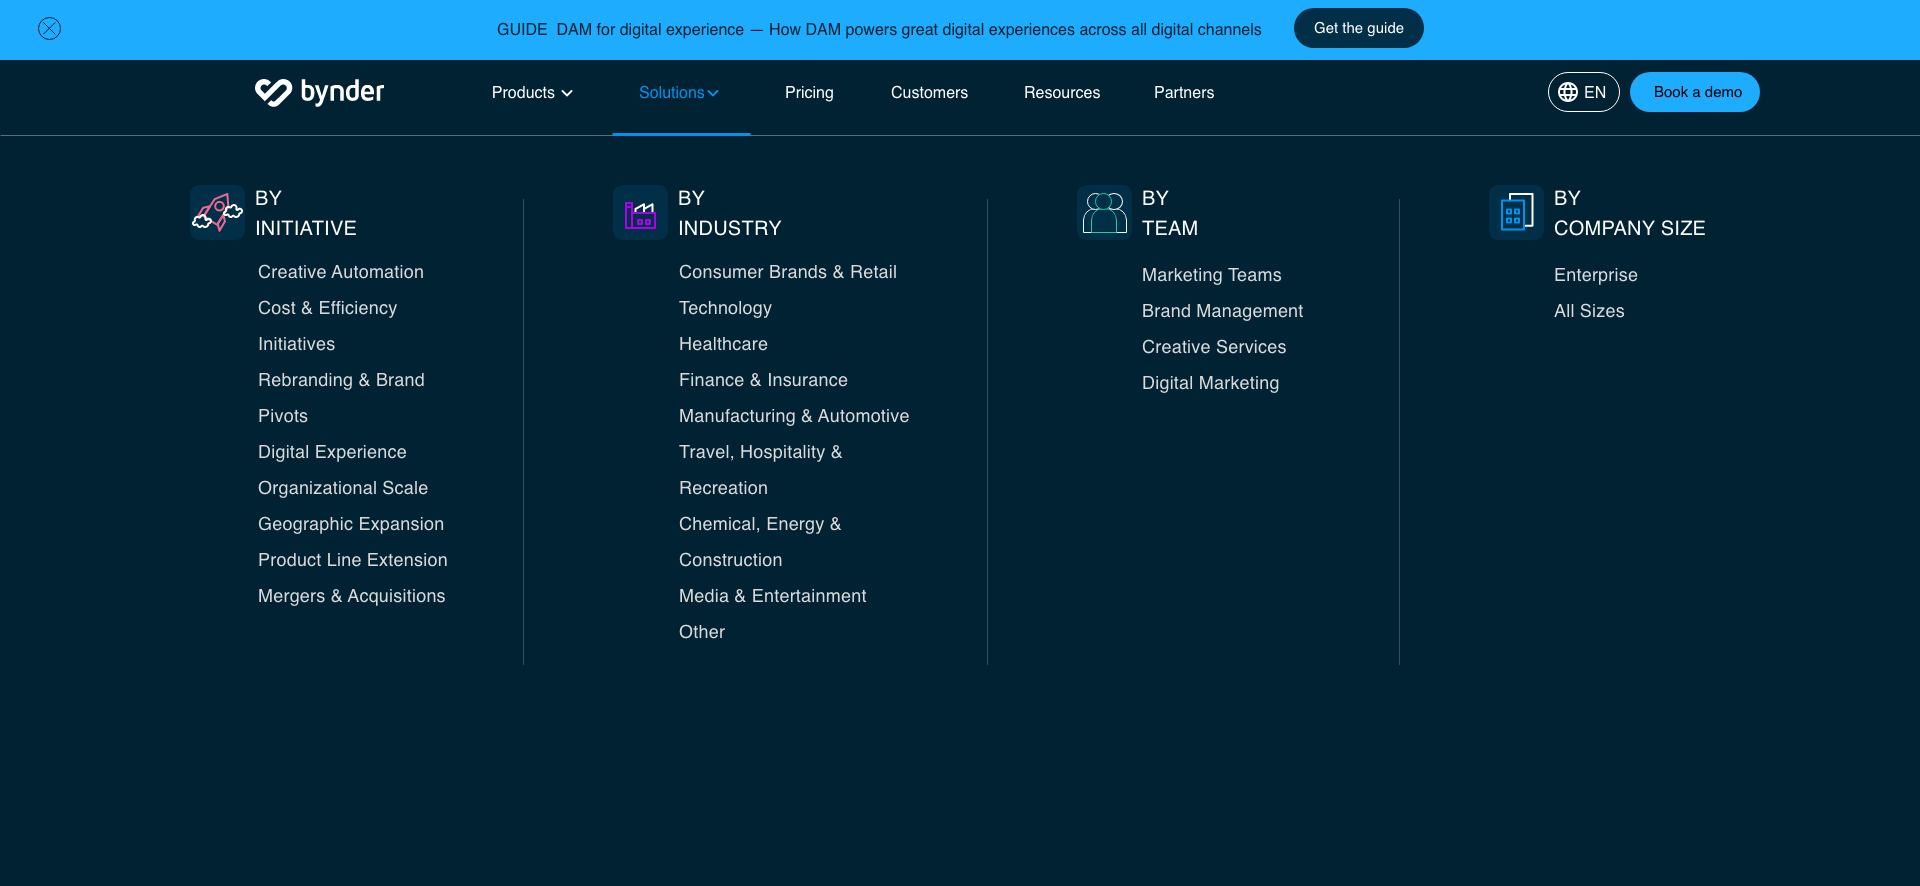Viewport: 1920px width, 886px height.
Task: Click the factory icon for By Industry
Action: [x=640, y=212]
